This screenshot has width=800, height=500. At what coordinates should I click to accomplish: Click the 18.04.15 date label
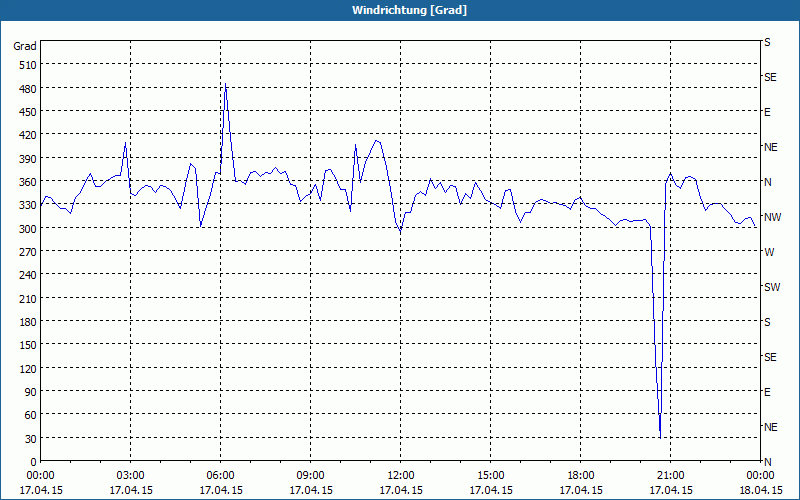point(761,491)
